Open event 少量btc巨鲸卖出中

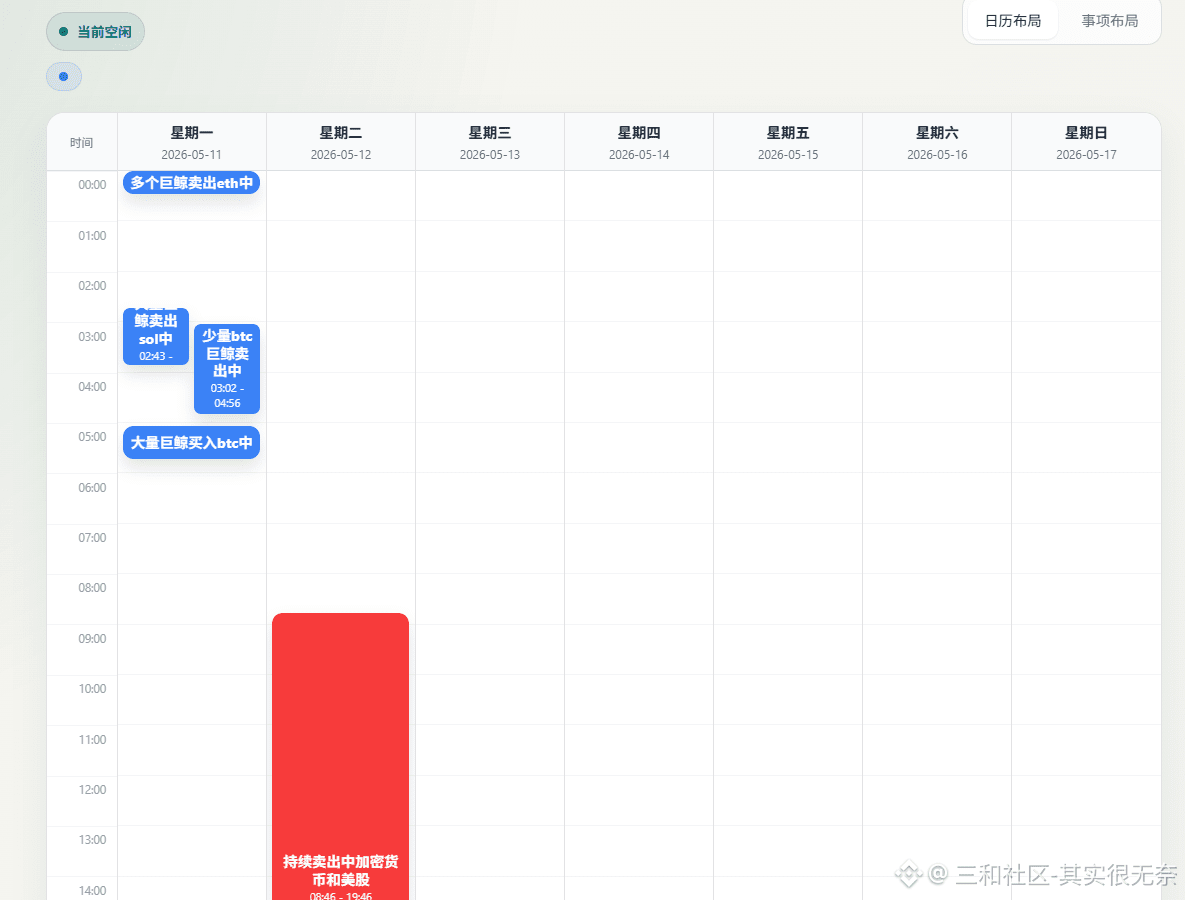click(x=227, y=369)
